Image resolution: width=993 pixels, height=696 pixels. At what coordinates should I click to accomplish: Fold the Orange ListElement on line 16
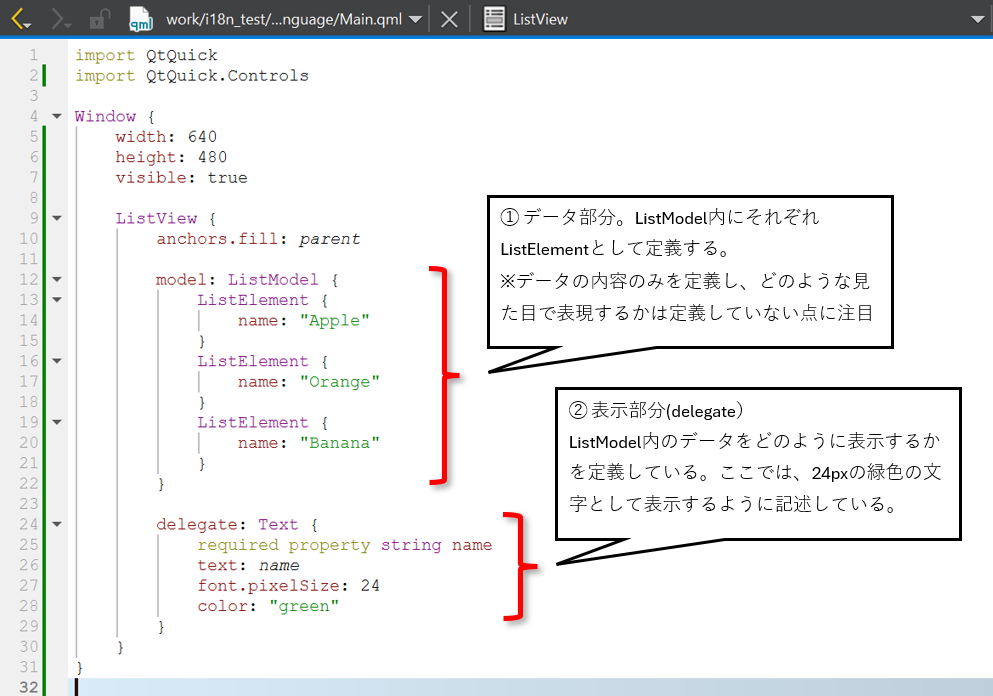coord(57,361)
